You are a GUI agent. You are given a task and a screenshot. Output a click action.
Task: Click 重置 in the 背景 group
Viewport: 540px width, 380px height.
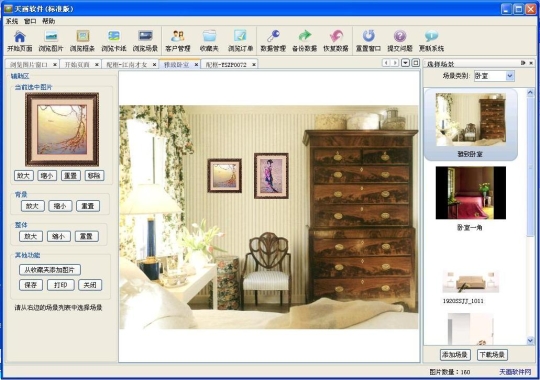pyautogui.click(x=88, y=206)
